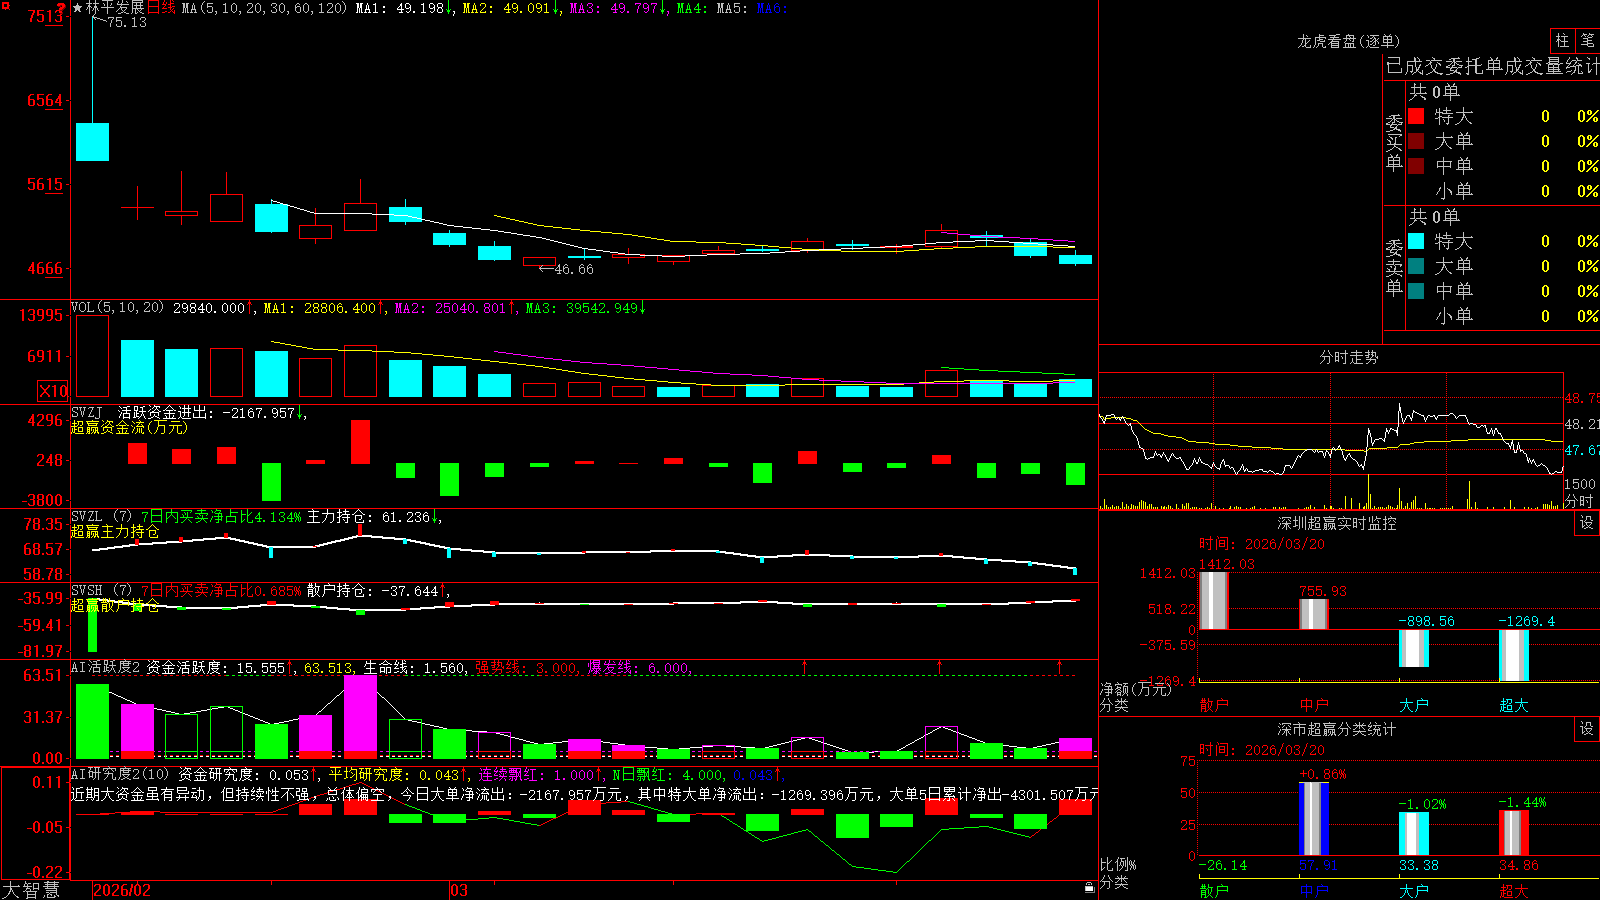Click the red question mark help icon
Image resolution: width=1600 pixels, height=900 pixels.
pos(62,10)
